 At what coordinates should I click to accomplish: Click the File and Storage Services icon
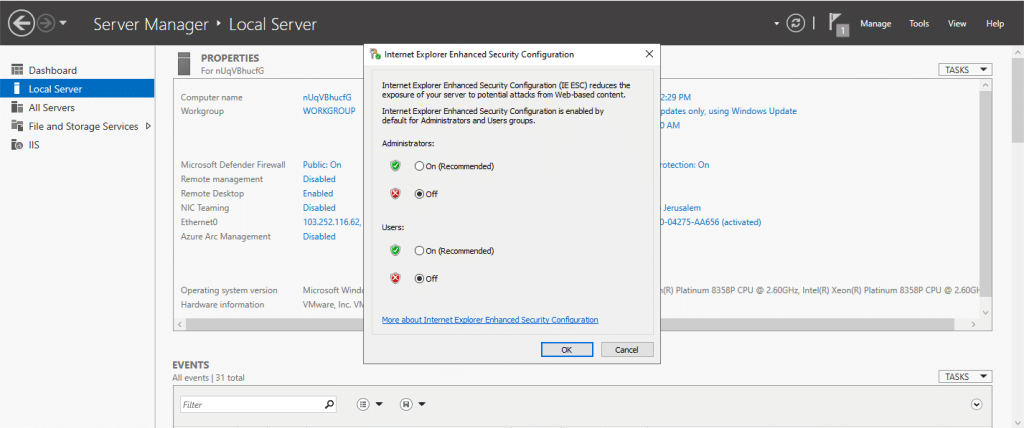pyautogui.click(x=17, y=126)
